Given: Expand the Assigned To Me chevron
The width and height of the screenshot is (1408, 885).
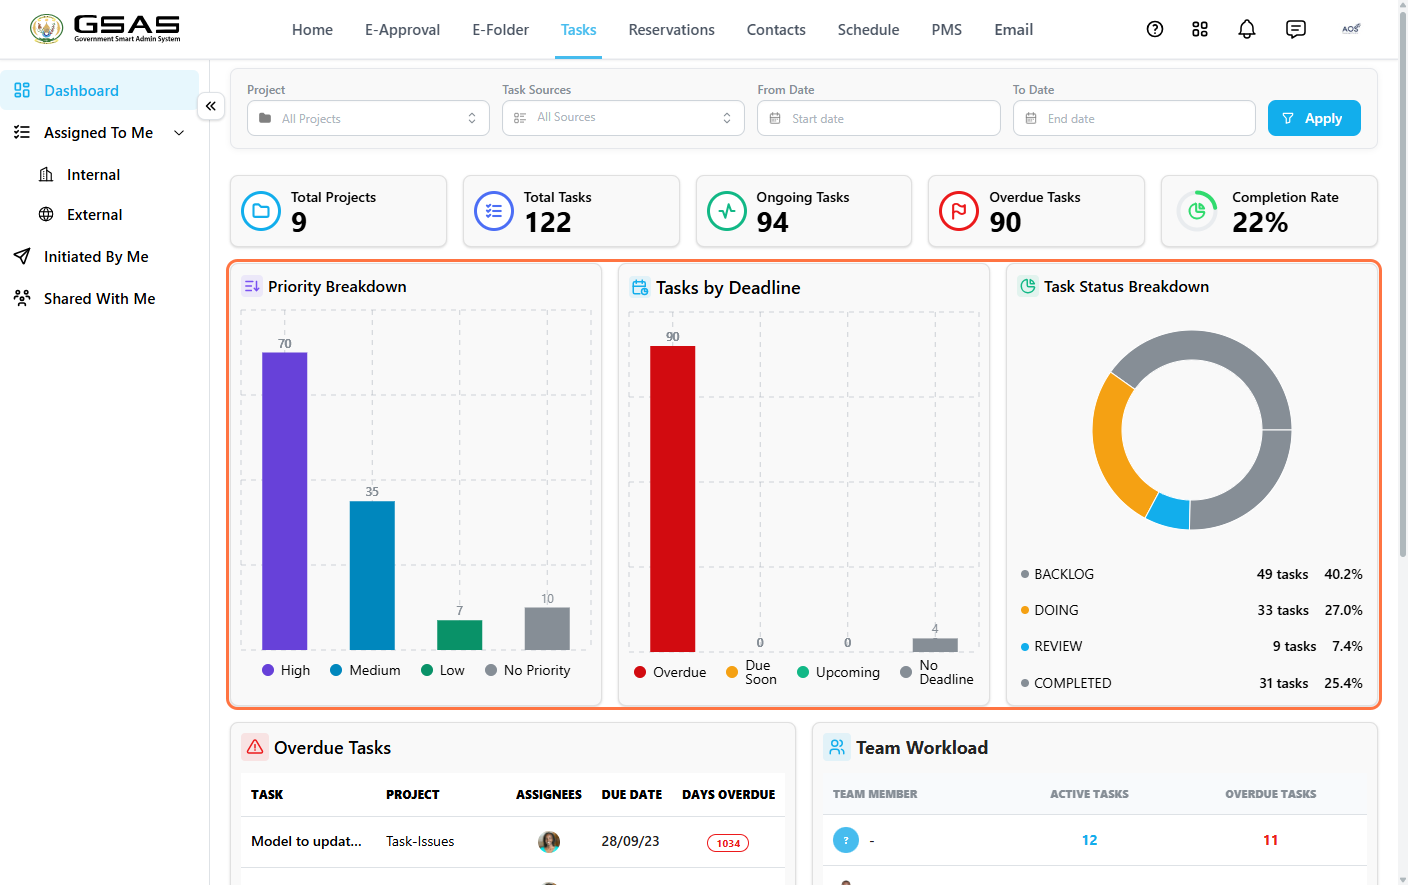Looking at the screenshot, I should pos(179,133).
